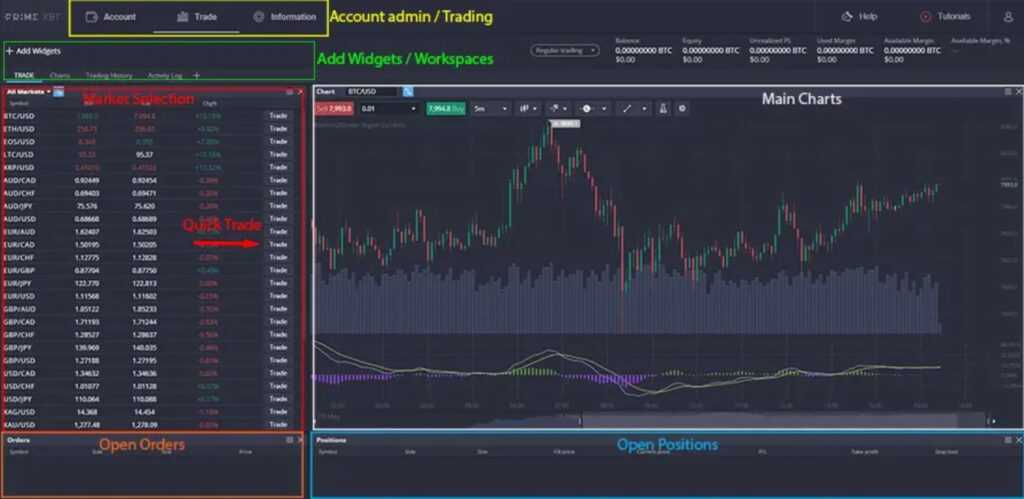Close the markets widget

point(300,92)
